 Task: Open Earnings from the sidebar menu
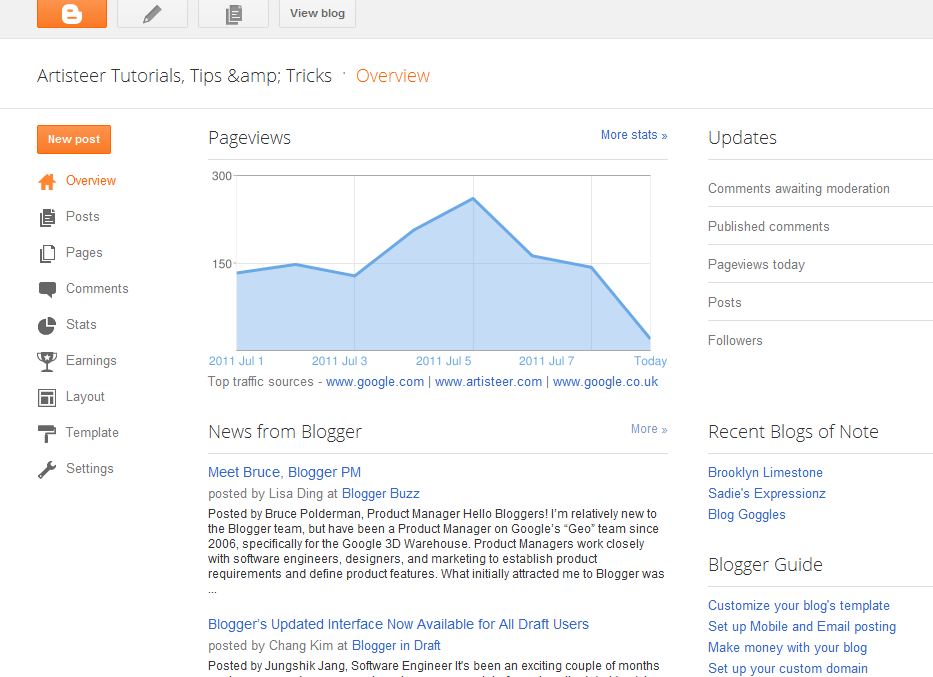[x=91, y=361]
